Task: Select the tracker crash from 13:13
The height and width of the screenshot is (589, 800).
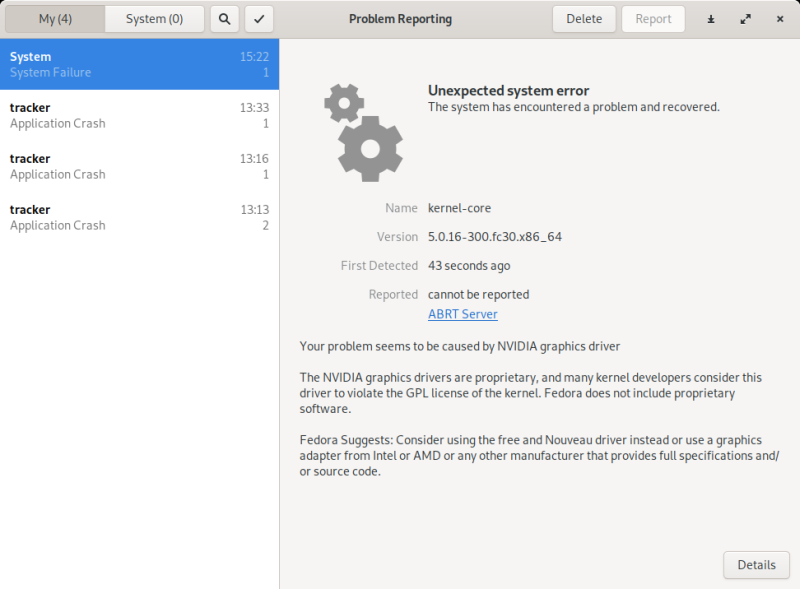Action: 139,218
